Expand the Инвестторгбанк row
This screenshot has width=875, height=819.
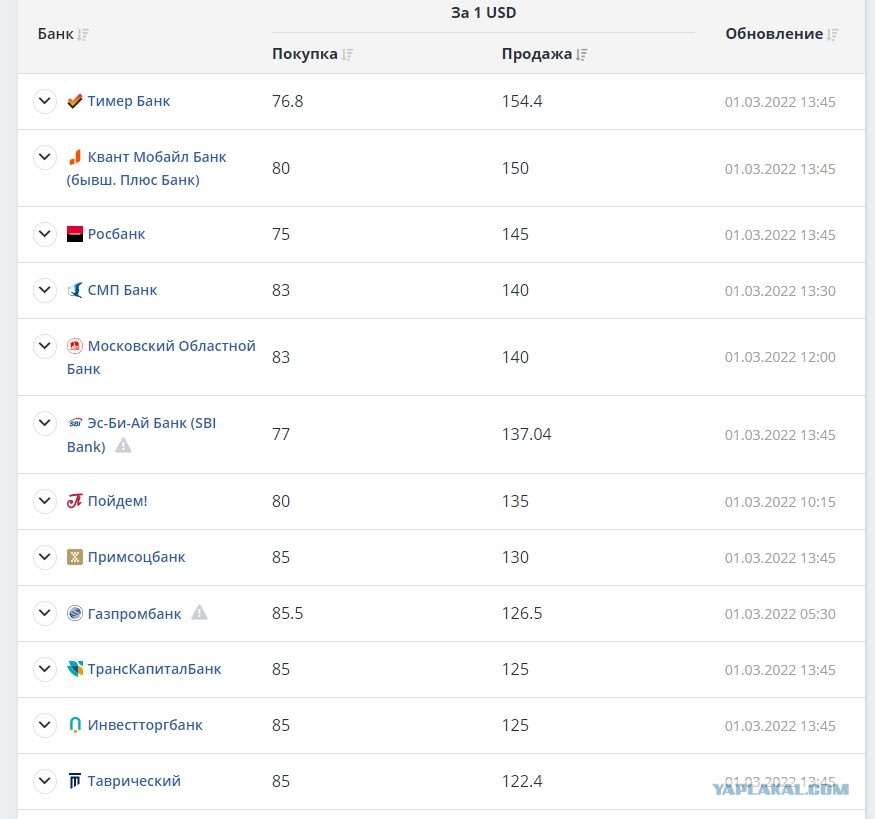coord(45,725)
